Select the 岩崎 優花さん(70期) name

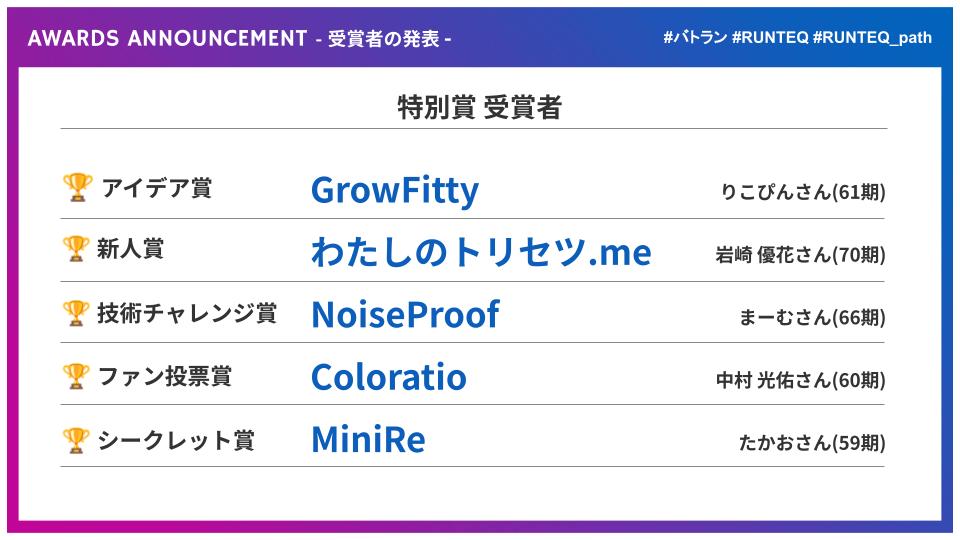800,254
